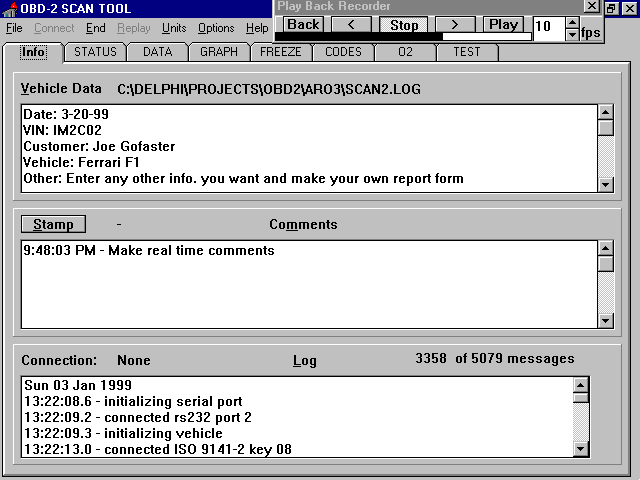Select the O2 tab

405,52
